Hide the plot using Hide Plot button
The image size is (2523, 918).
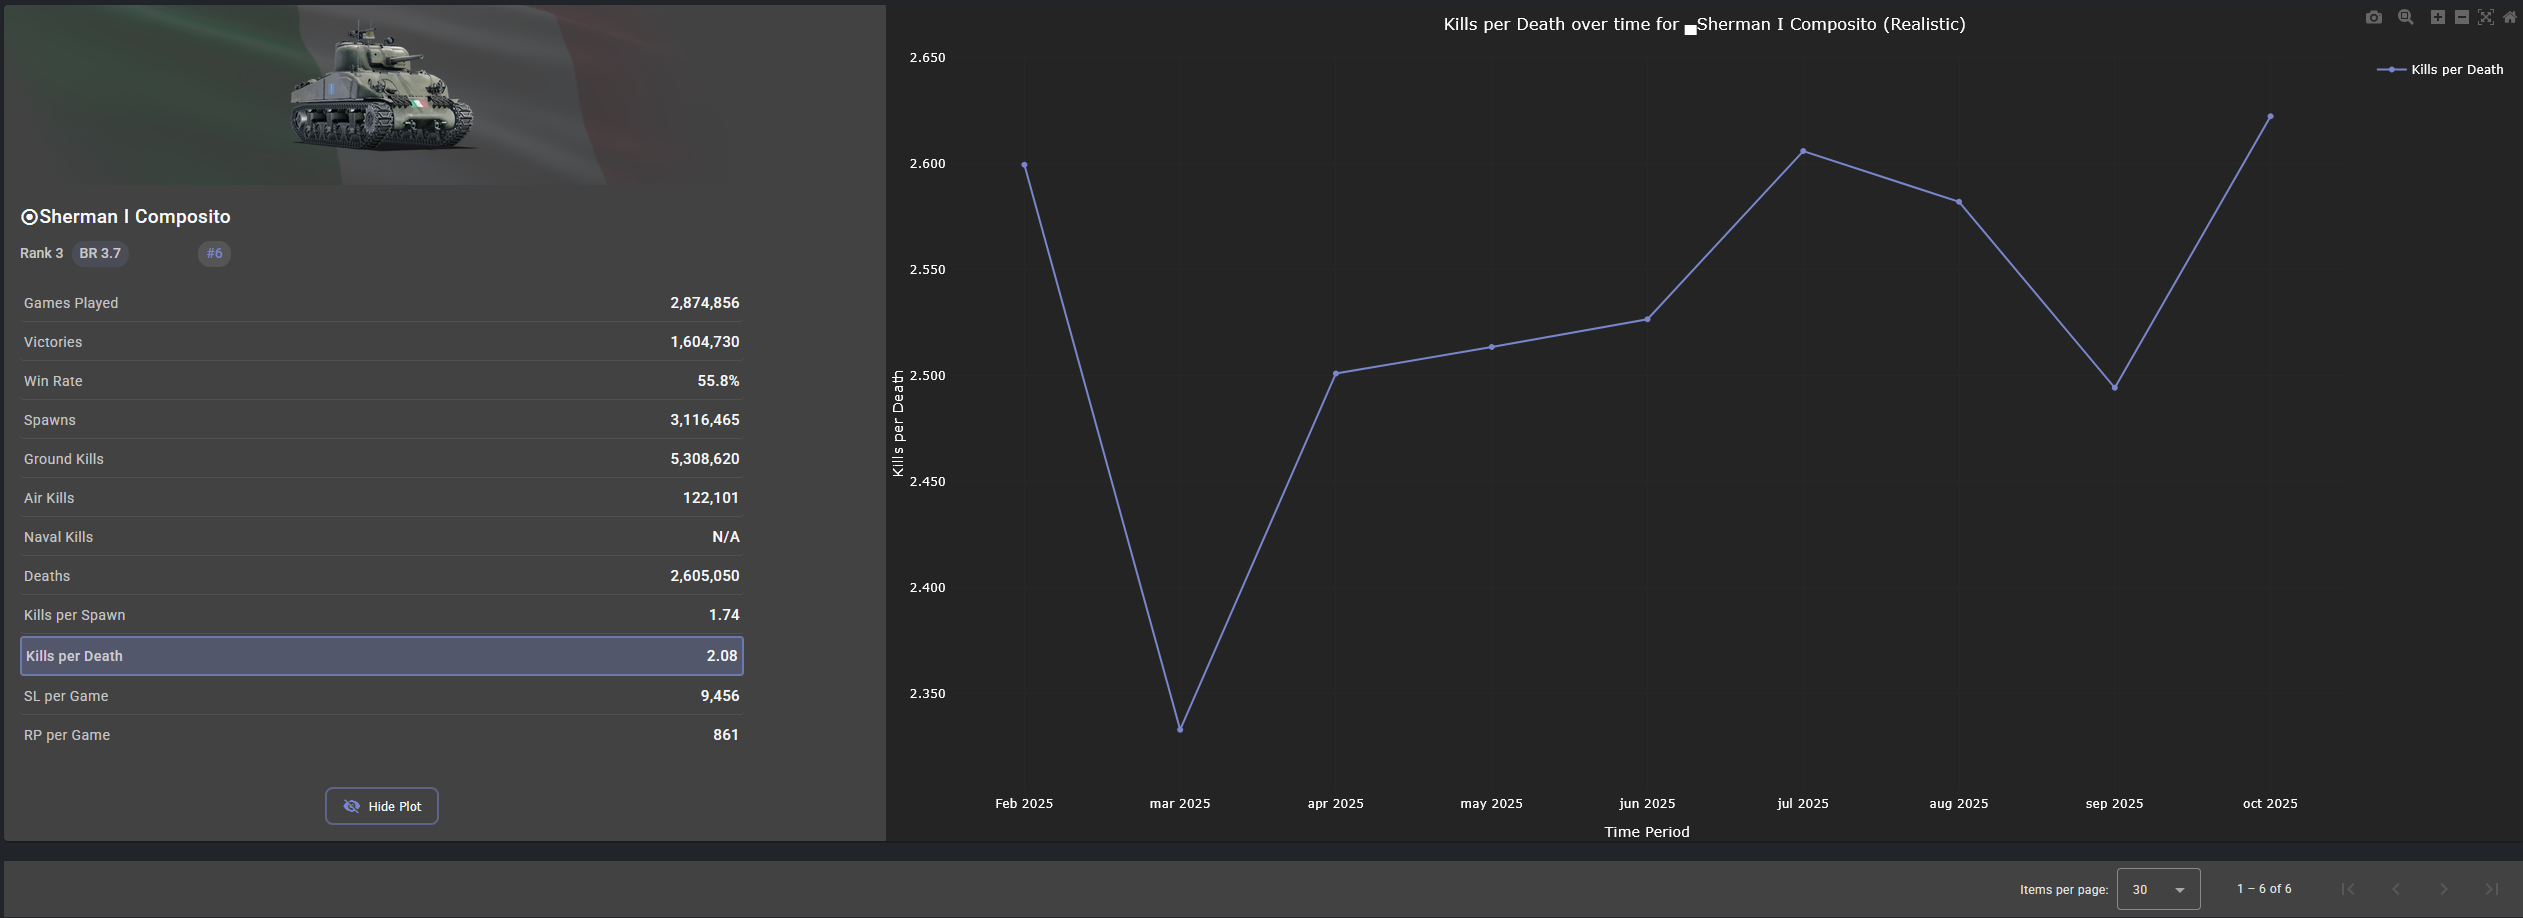coord(381,806)
